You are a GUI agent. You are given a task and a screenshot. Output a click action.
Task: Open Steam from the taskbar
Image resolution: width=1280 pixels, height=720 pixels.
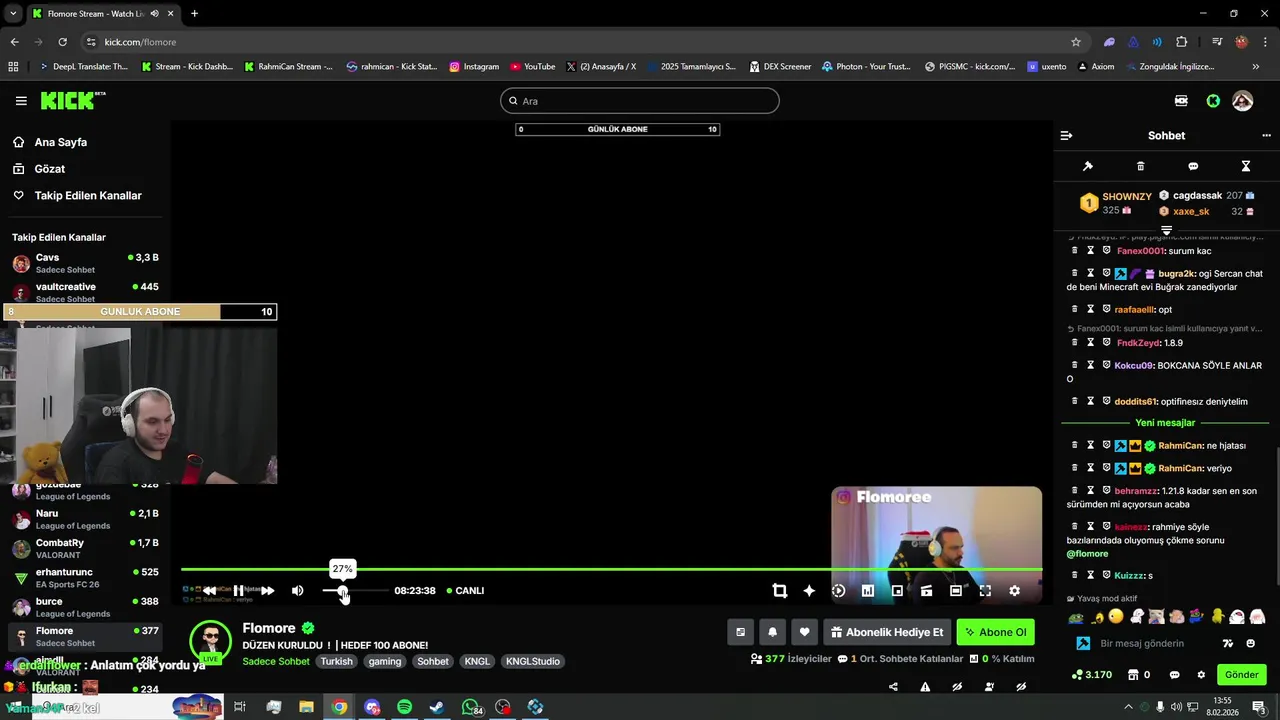point(437,707)
